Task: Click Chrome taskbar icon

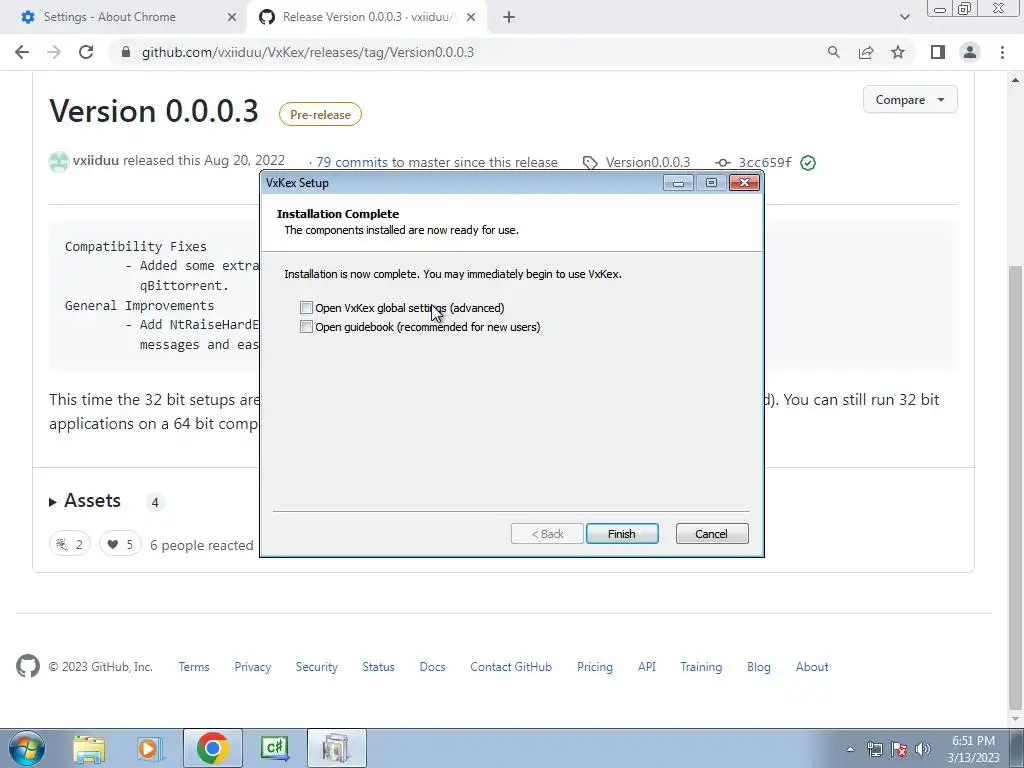Action: tap(212, 748)
